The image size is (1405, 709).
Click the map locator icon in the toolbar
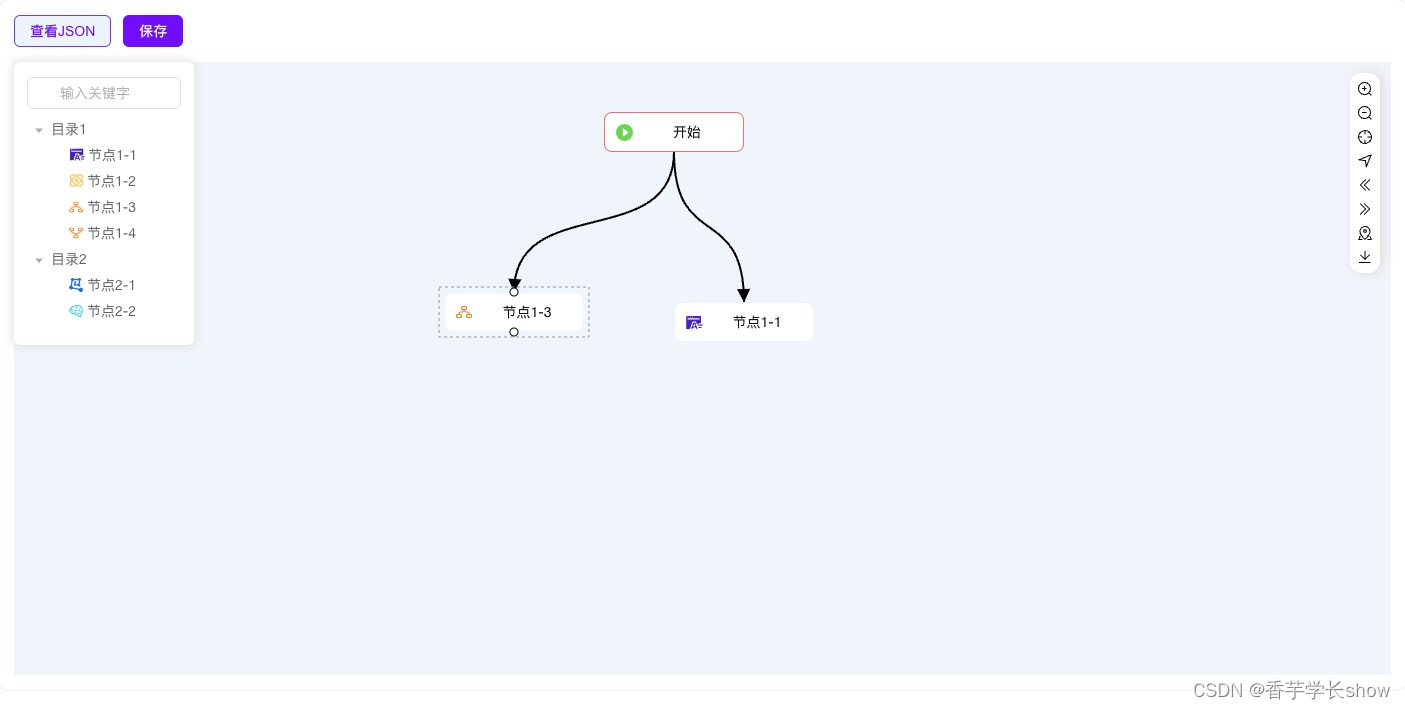(x=1365, y=233)
